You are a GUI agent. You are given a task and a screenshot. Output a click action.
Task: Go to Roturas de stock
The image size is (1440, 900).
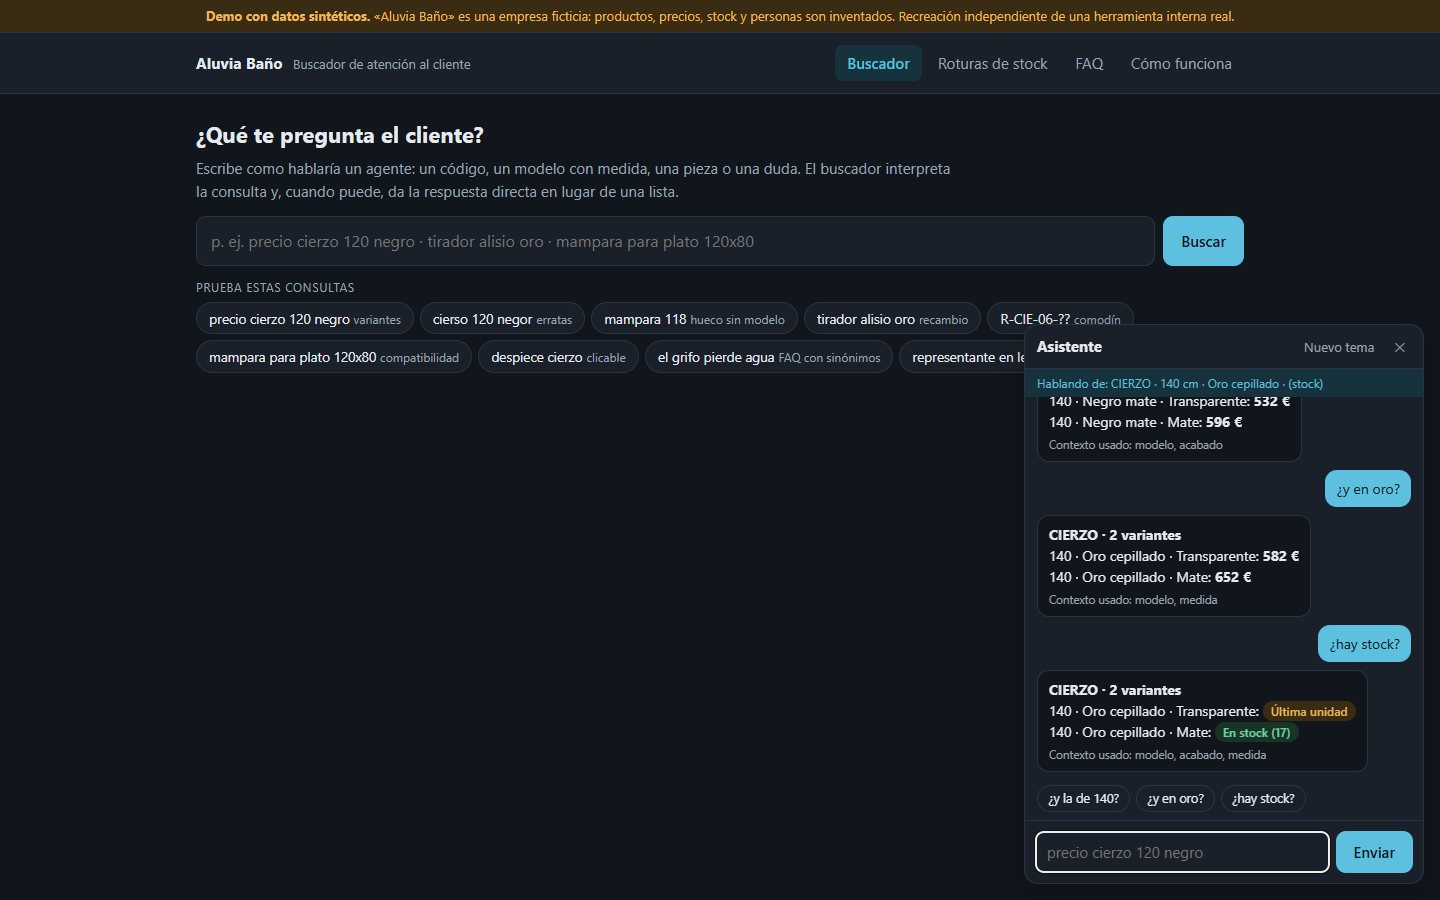click(x=992, y=63)
